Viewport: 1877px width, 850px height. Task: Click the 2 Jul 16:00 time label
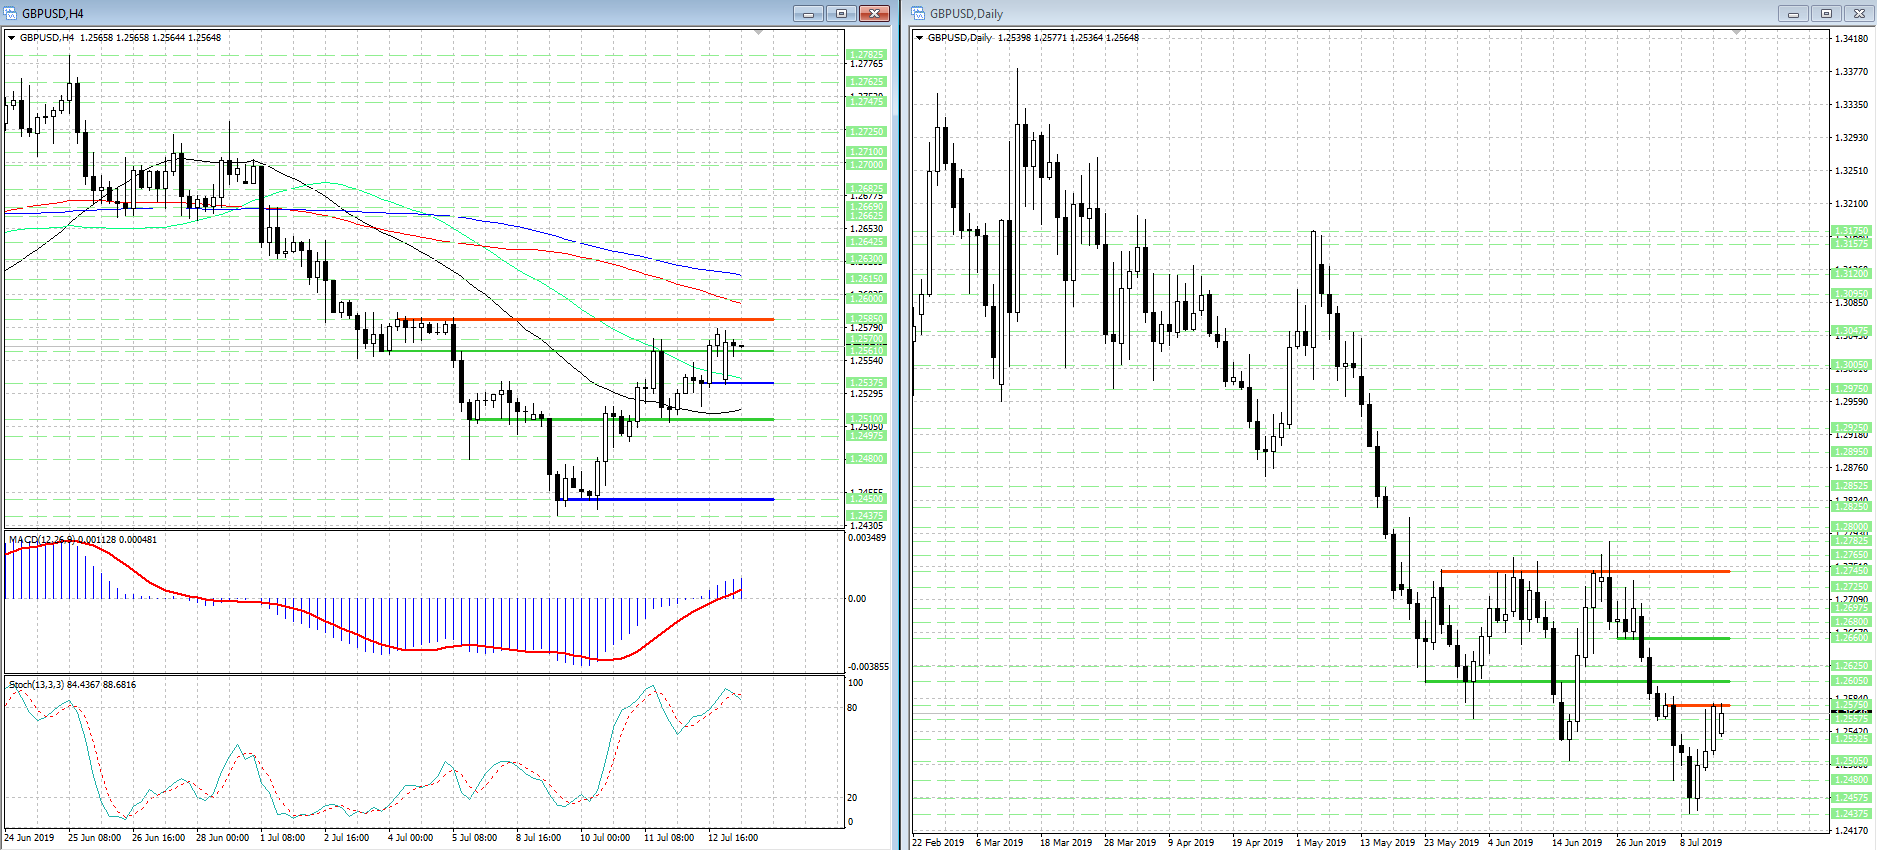click(346, 838)
